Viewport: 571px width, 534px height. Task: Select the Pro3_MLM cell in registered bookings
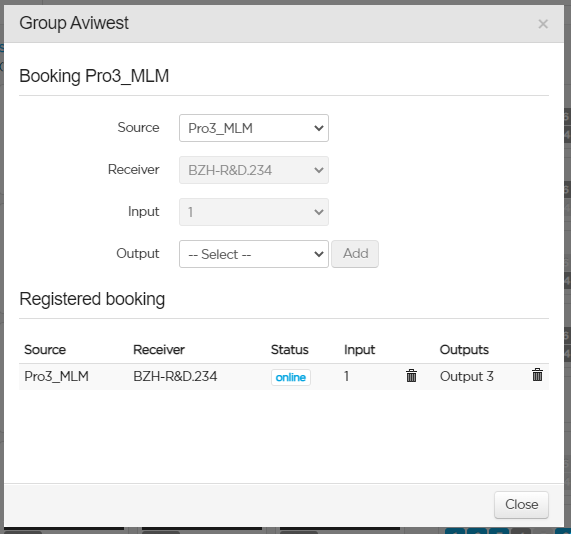[56, 376]
